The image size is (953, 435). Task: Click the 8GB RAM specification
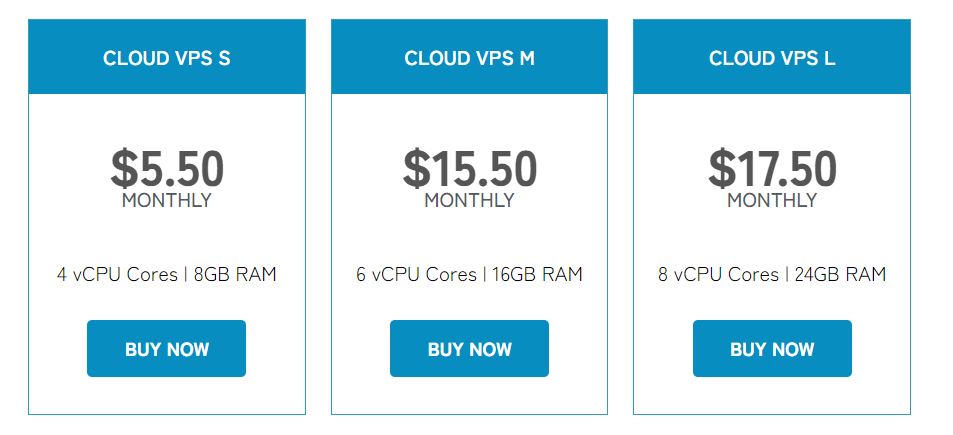234,274
